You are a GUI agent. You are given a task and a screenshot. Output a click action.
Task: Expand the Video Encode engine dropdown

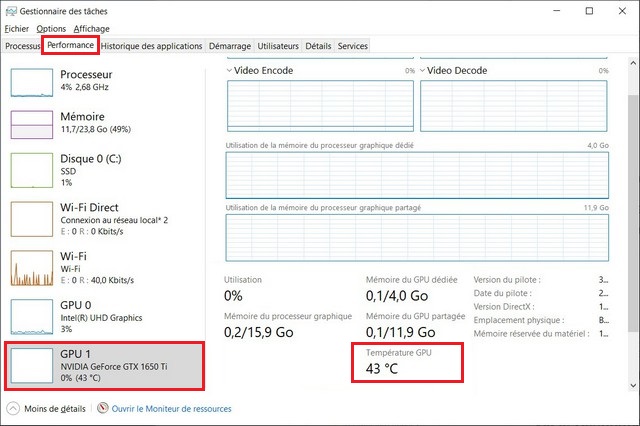coord(231,71)
